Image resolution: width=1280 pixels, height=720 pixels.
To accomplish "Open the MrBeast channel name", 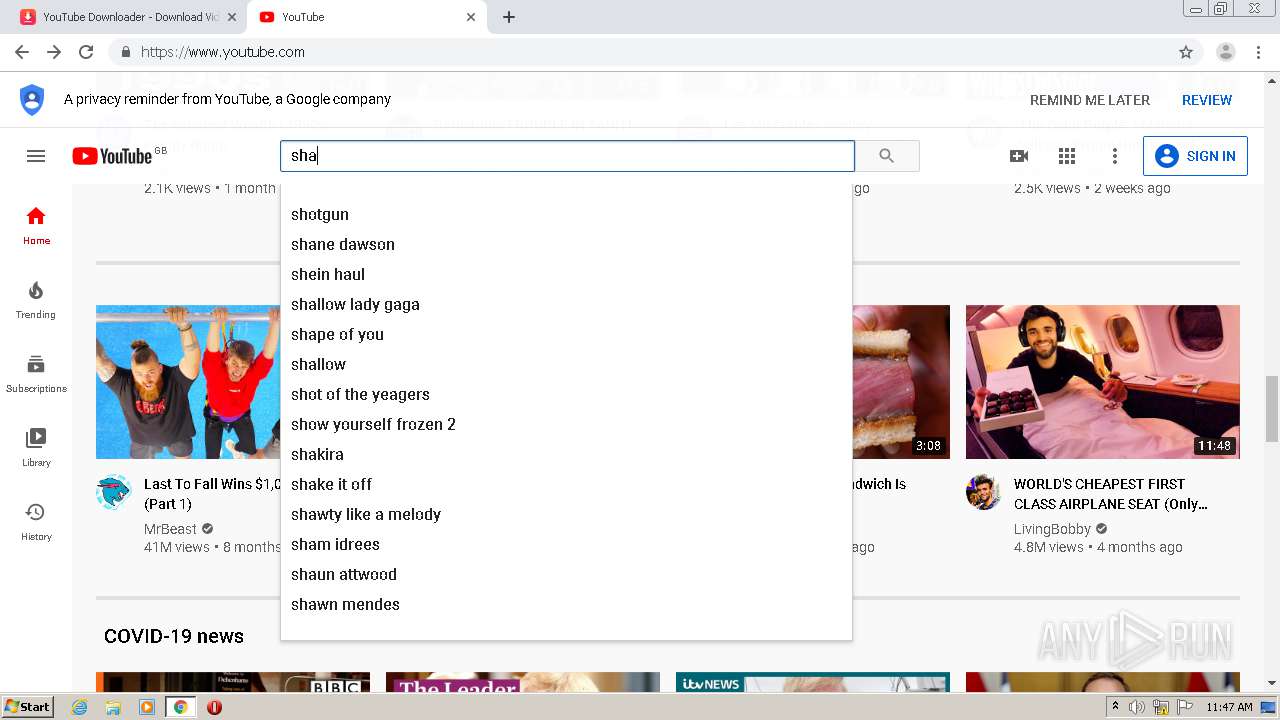I will click(x=171, y=529).
